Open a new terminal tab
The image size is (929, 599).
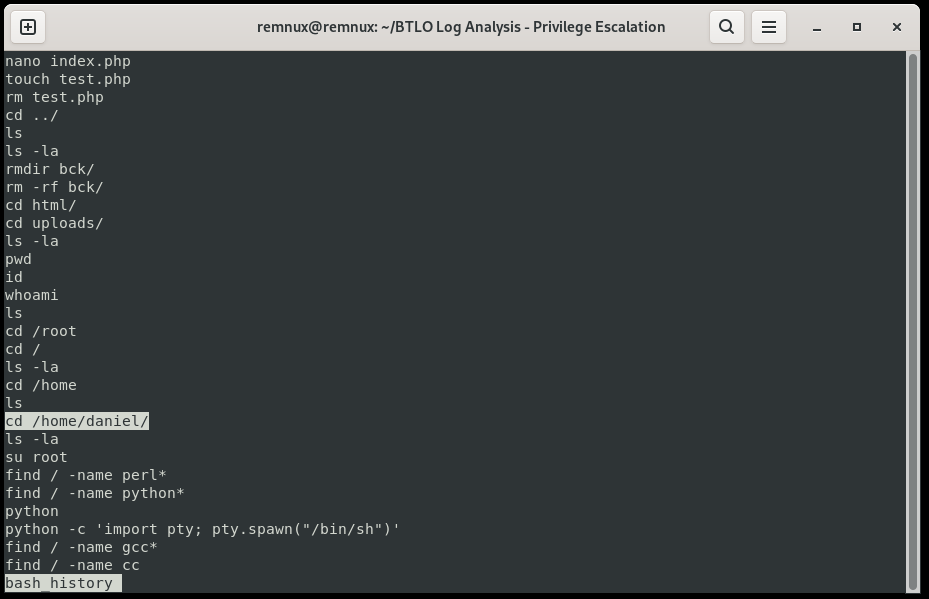[x=28, y=27]
